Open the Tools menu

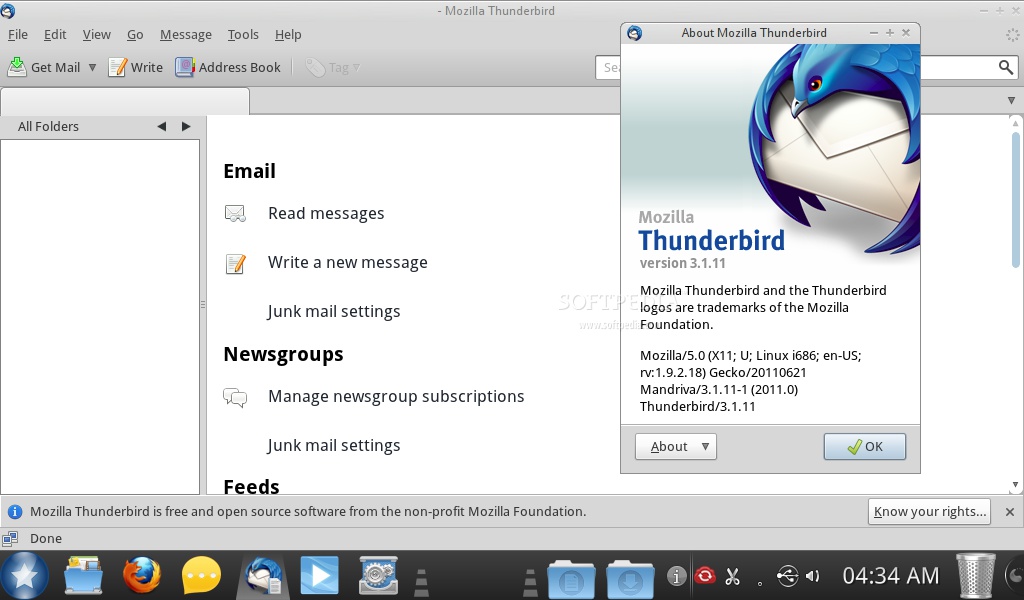coord(243,35)
